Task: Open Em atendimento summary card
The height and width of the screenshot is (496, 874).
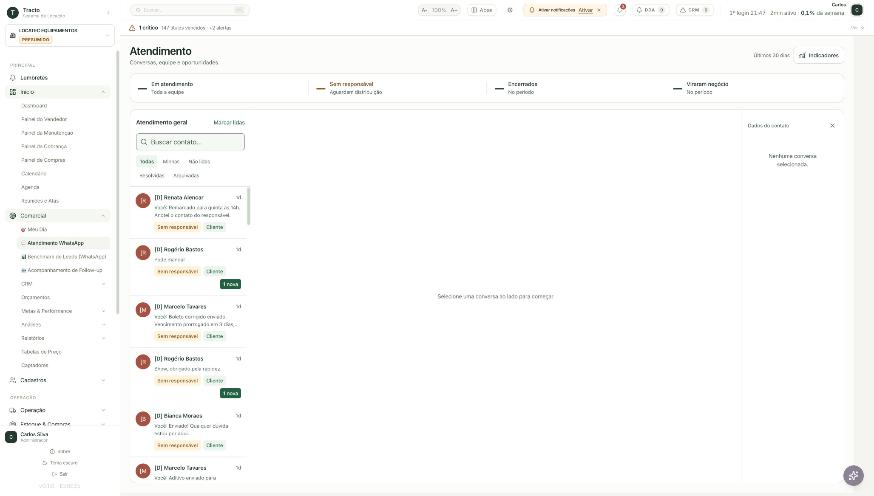Action: [219, 88]
